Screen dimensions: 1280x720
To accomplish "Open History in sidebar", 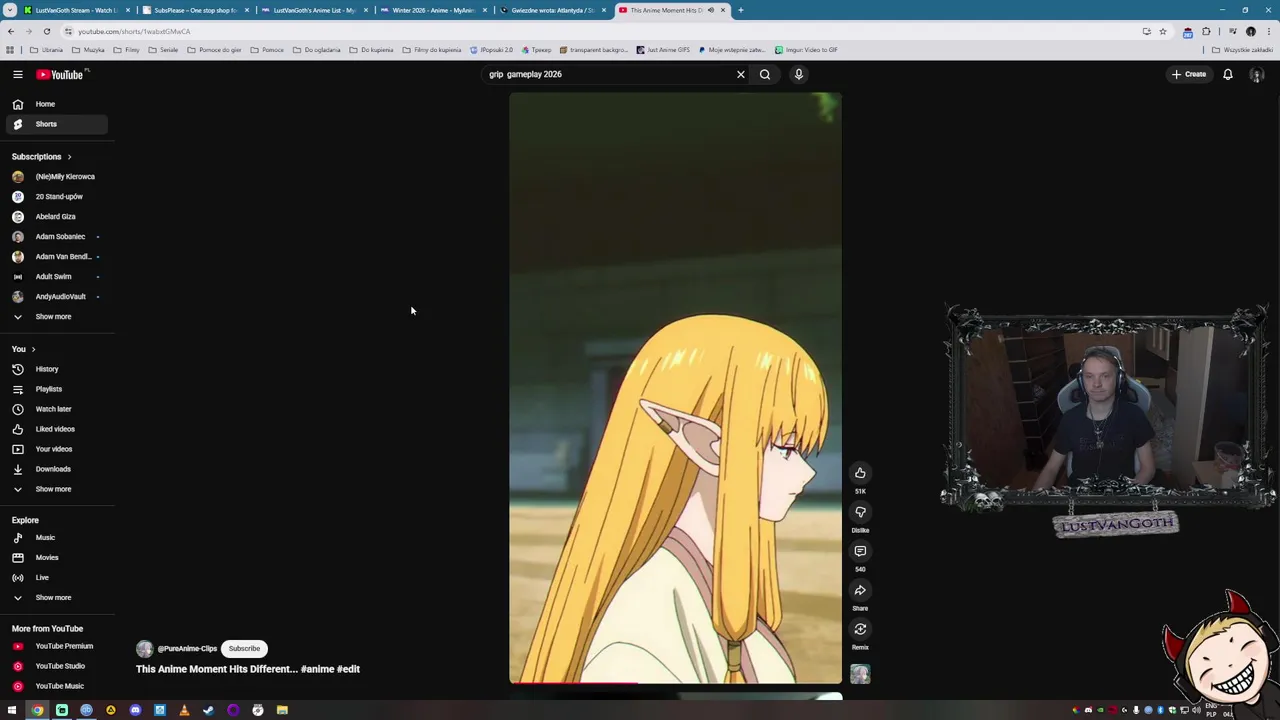I will [55, 369].
